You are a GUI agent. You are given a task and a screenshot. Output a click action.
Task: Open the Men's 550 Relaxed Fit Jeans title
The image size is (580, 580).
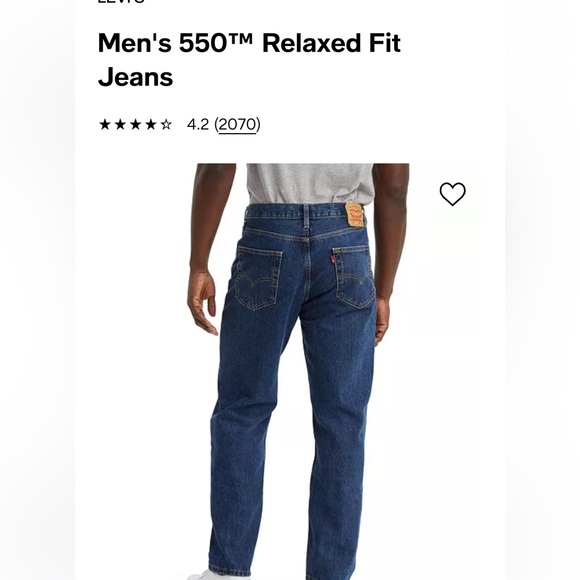pos(249,60)
